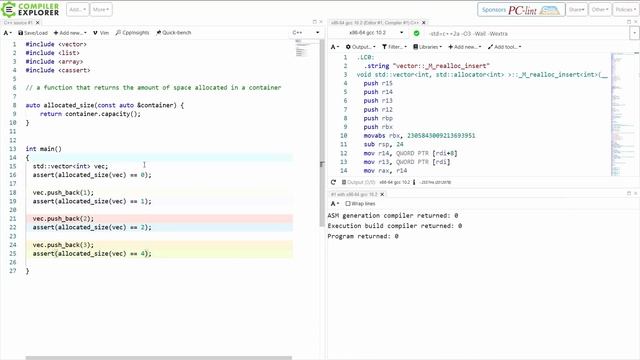This screenshot has height=360, width=640.
Task: Click the green compilation status checkmark
Action: pyautogui.click(x=416, y=33)
